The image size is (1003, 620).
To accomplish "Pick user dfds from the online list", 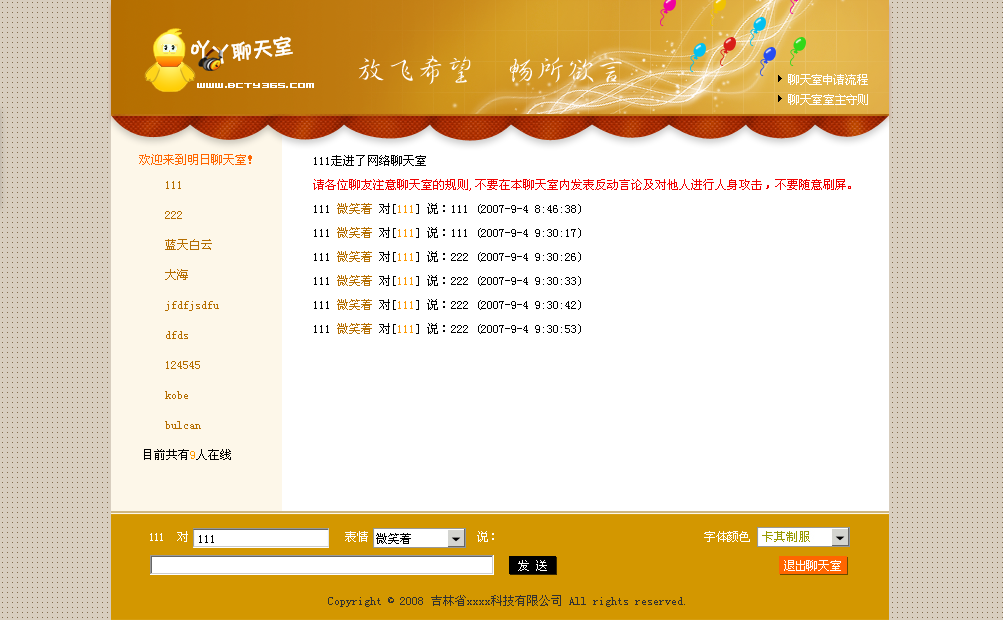I will (177, 336).
